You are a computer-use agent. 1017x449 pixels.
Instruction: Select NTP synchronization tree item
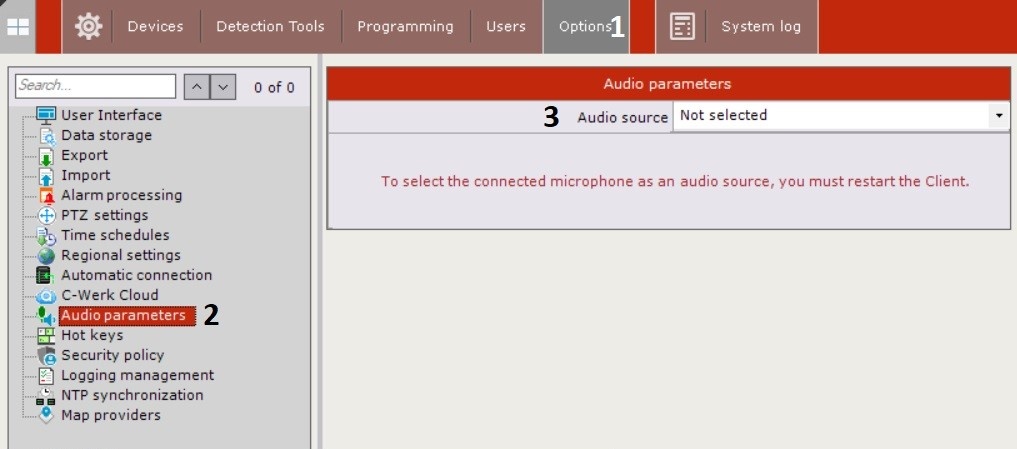click(x=132, y=395)
